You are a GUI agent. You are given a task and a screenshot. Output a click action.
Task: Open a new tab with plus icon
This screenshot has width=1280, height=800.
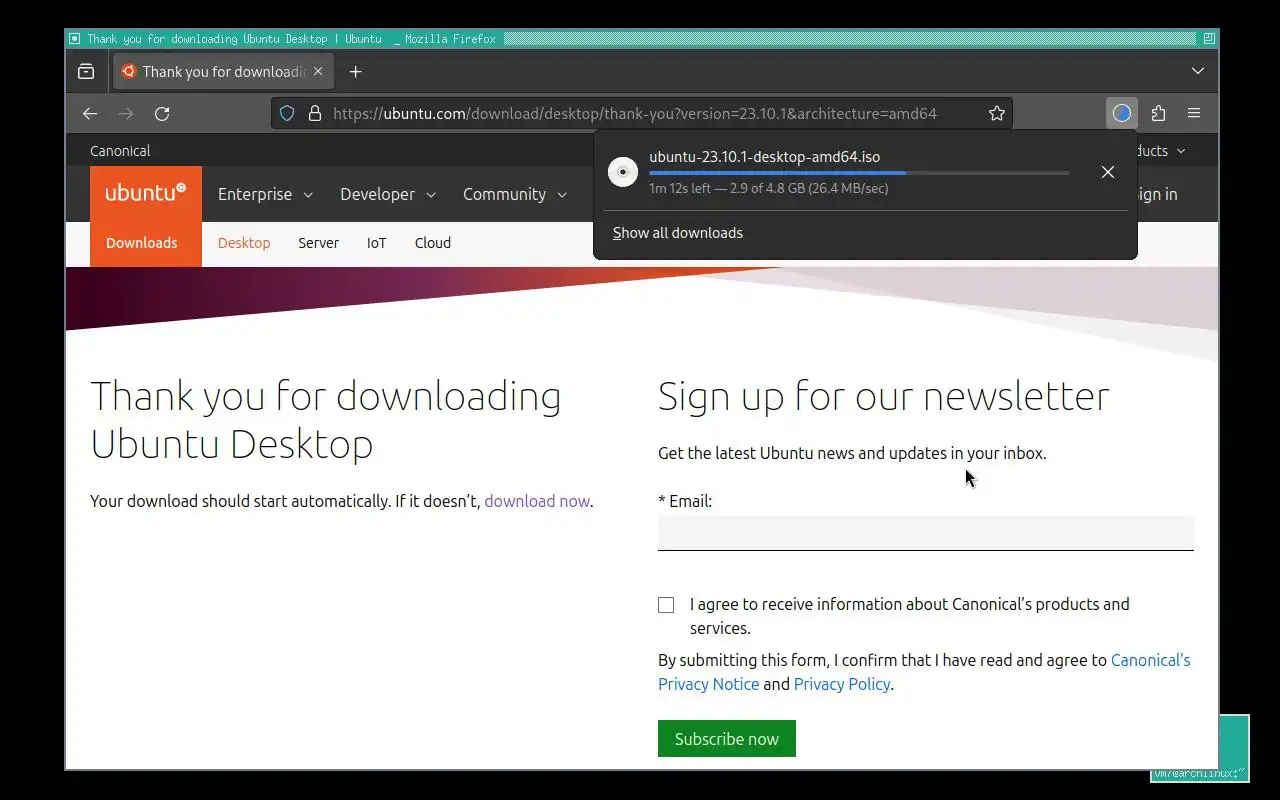coord(355,71)
